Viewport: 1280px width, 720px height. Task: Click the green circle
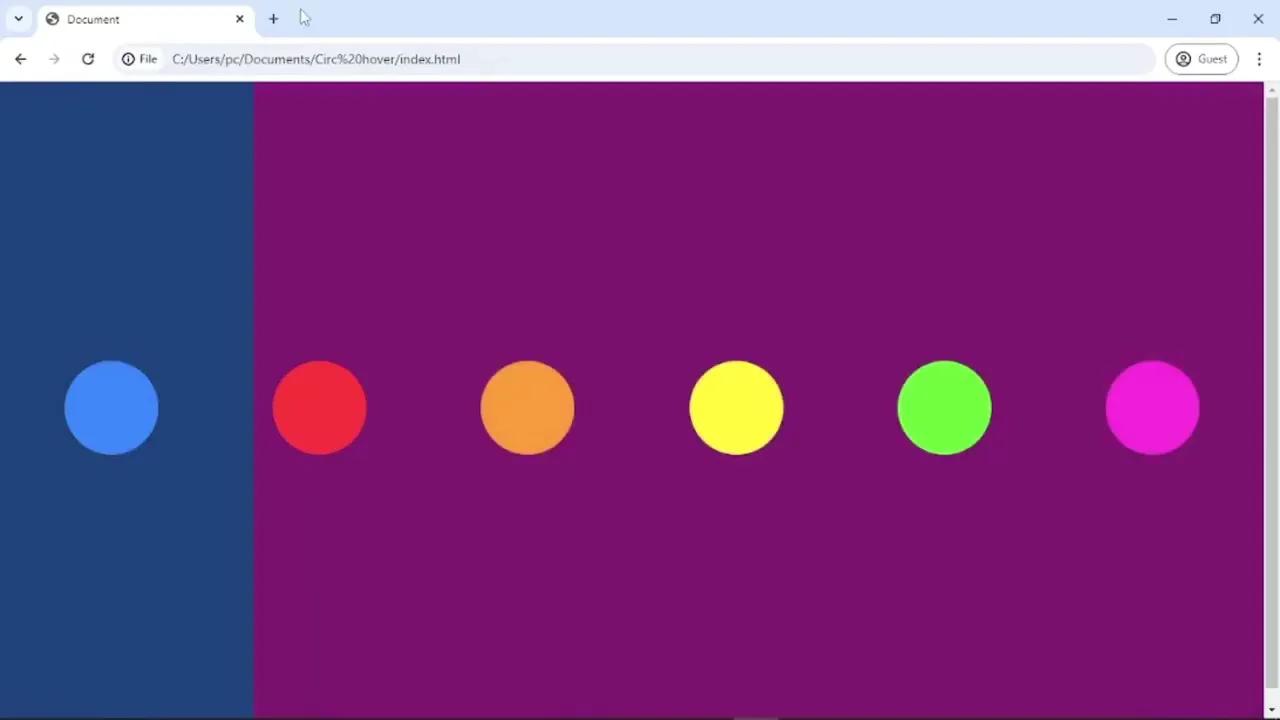tap(944, 408)
